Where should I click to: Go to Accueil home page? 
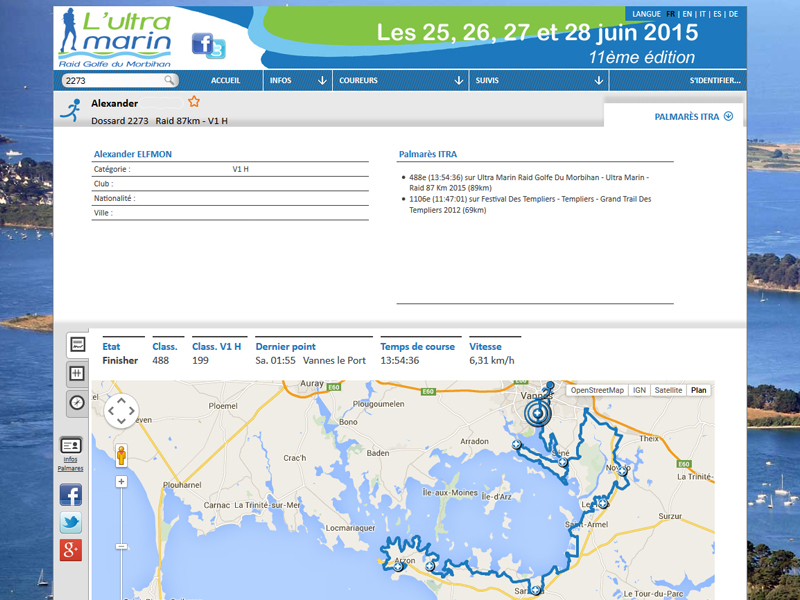pos(225,81)
